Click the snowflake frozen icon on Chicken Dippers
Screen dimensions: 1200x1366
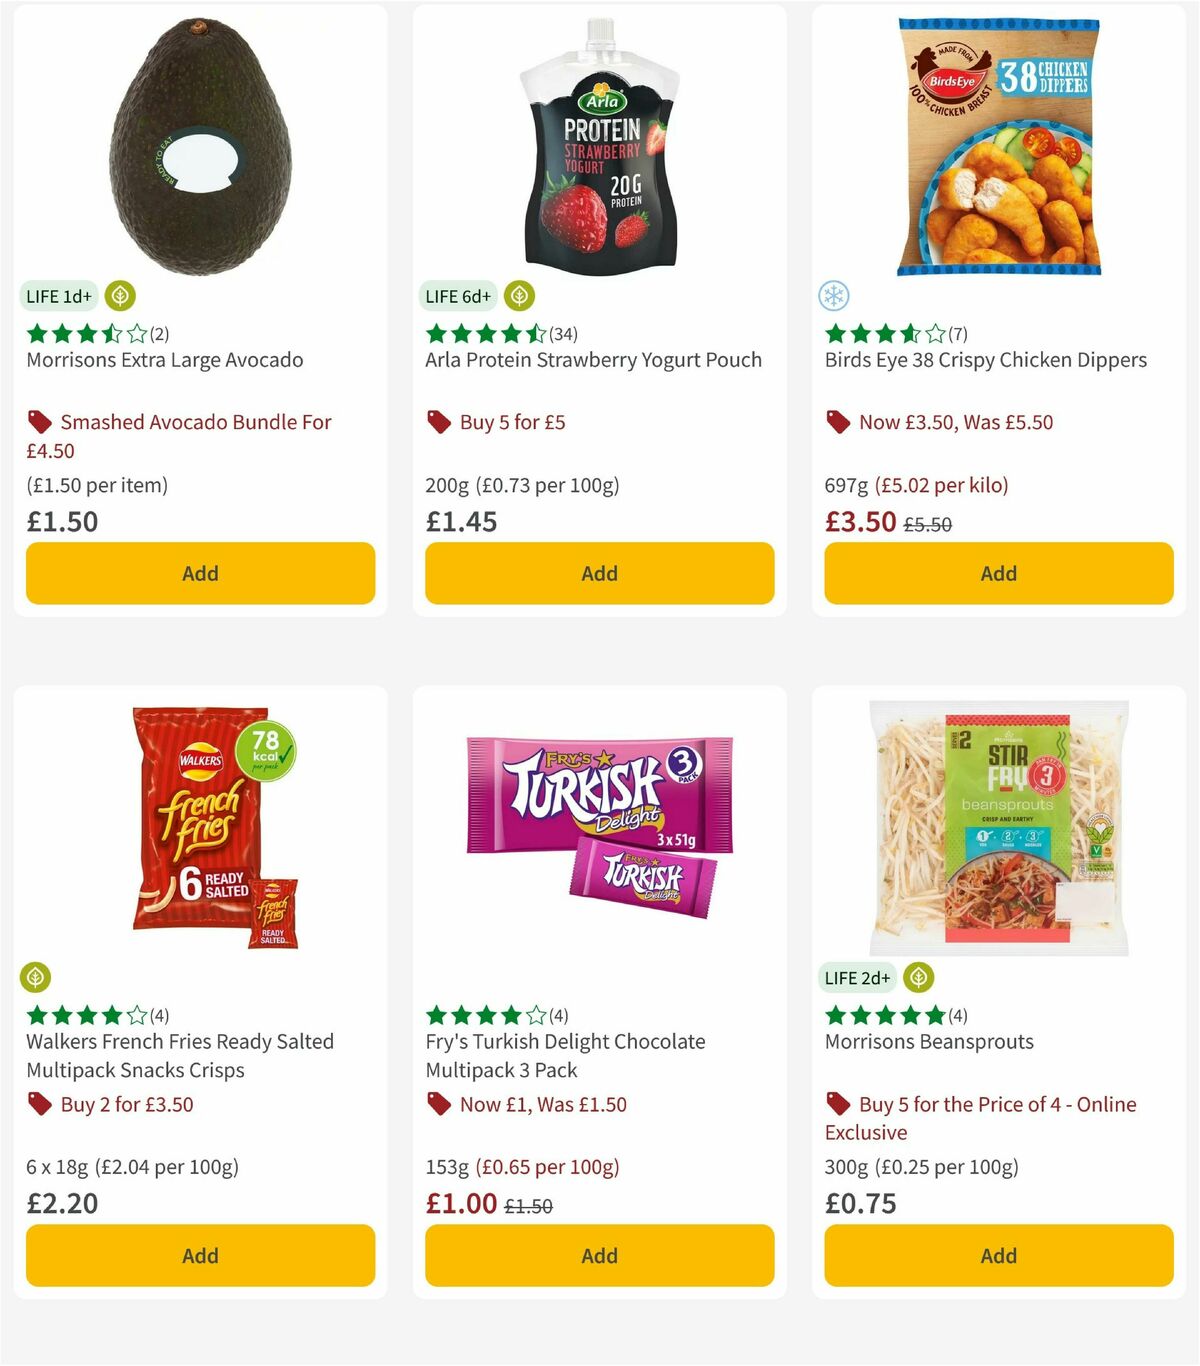(x=833, y=296)
